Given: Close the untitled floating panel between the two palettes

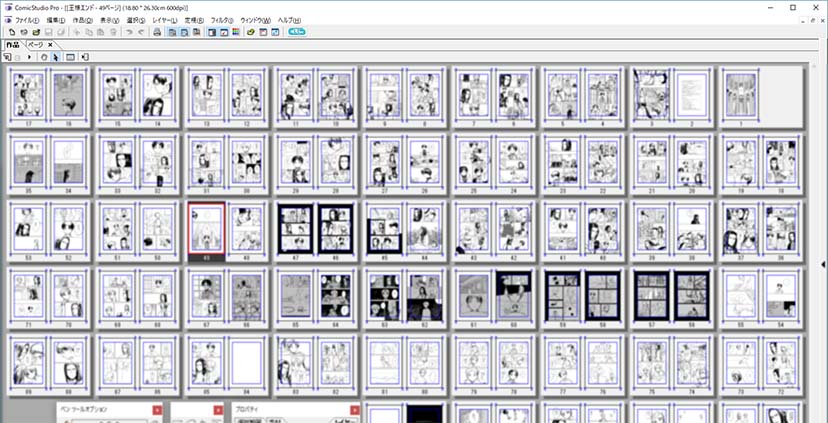Looking at the screenshot, I should click(x=219, y=410).
